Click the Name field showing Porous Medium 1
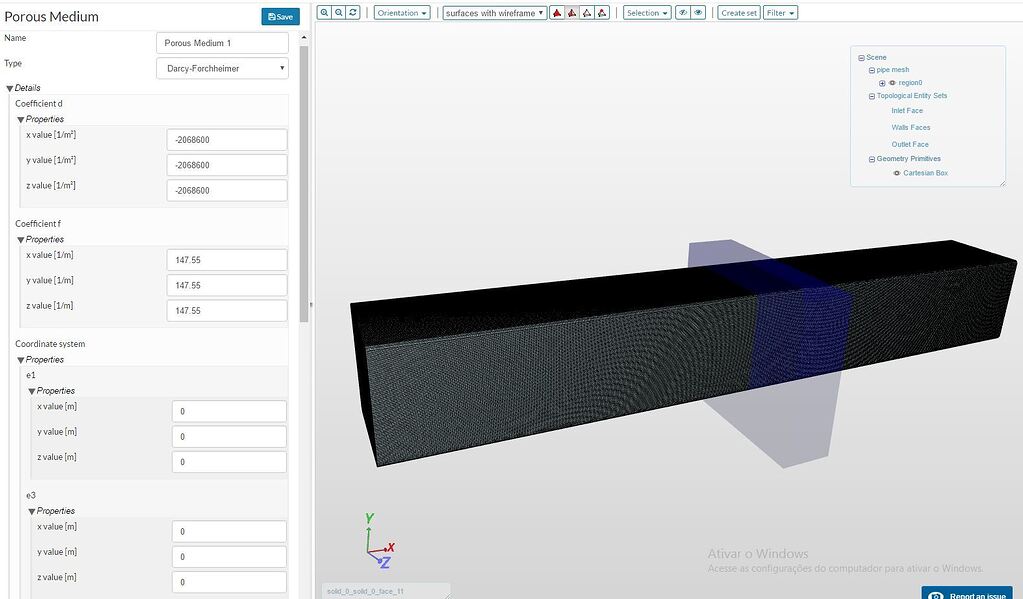This screenshot has height=599, width=1023. coord(220,42)
